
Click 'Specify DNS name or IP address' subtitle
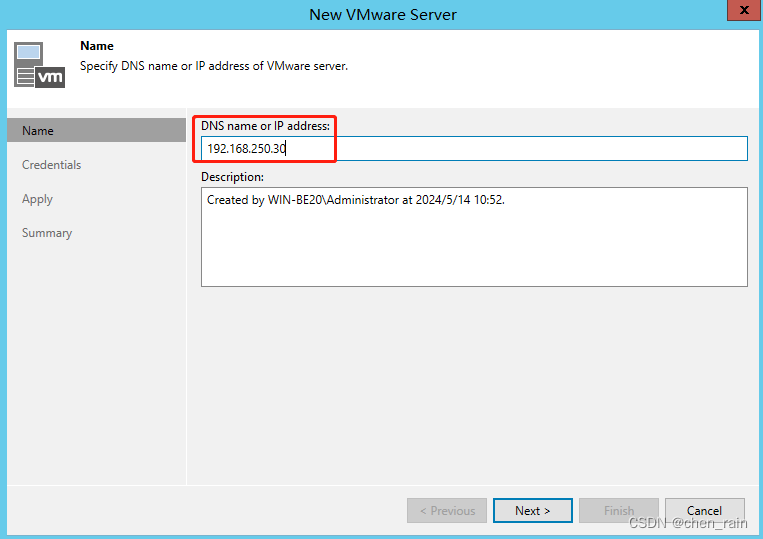[214, 66]
